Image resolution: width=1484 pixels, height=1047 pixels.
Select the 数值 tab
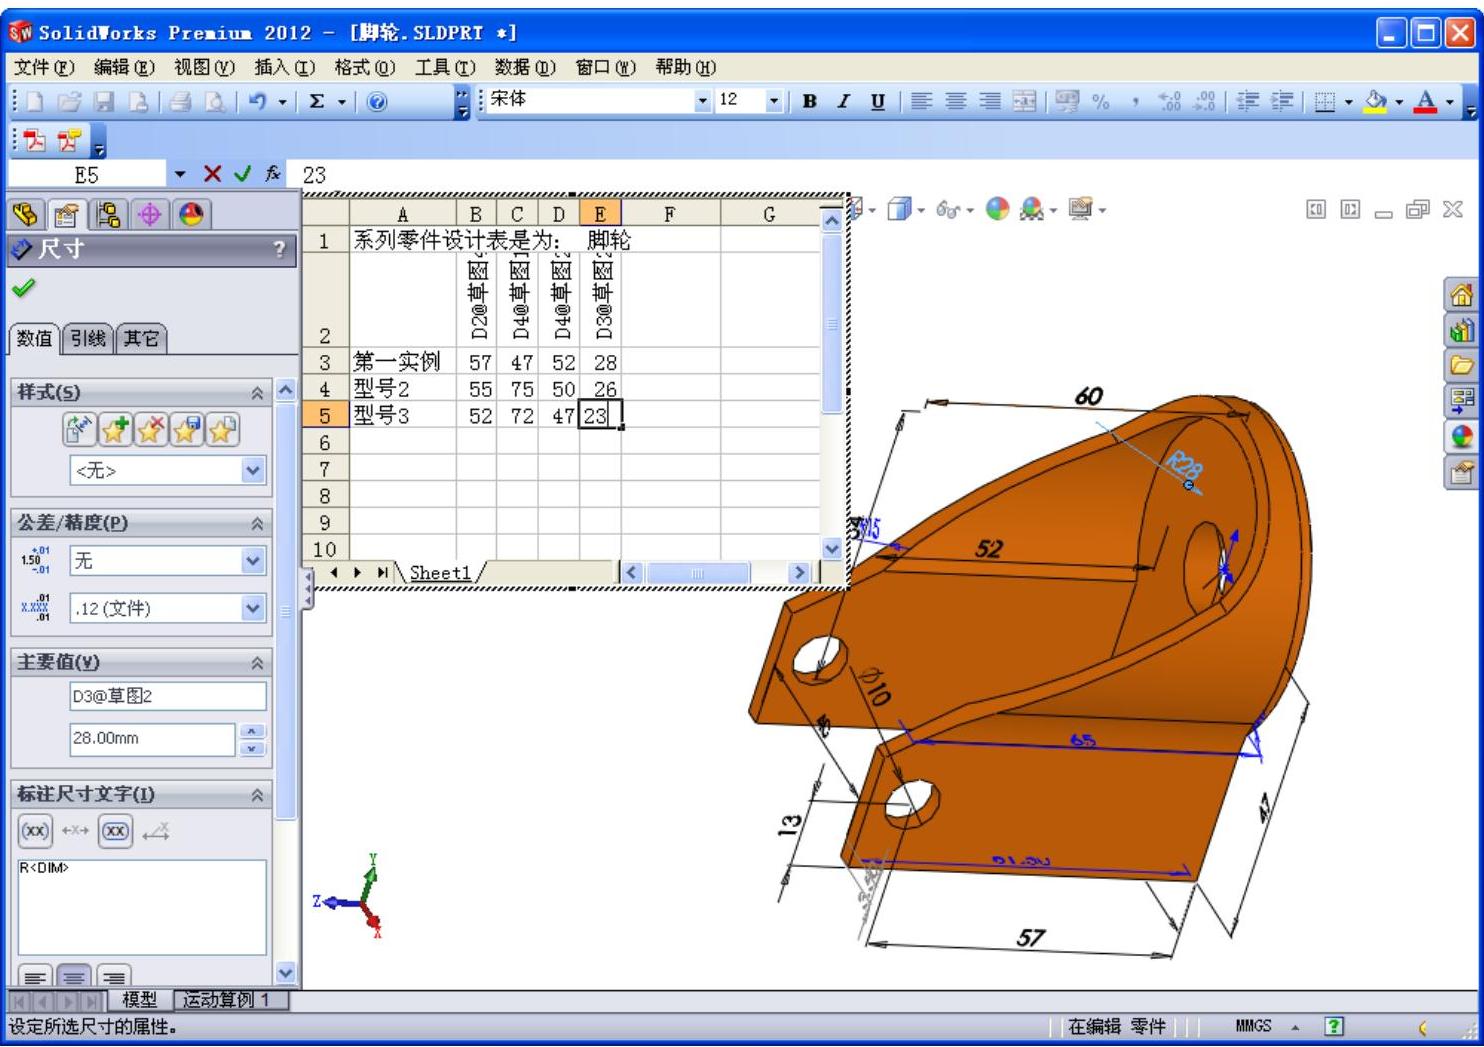(34, 339)
